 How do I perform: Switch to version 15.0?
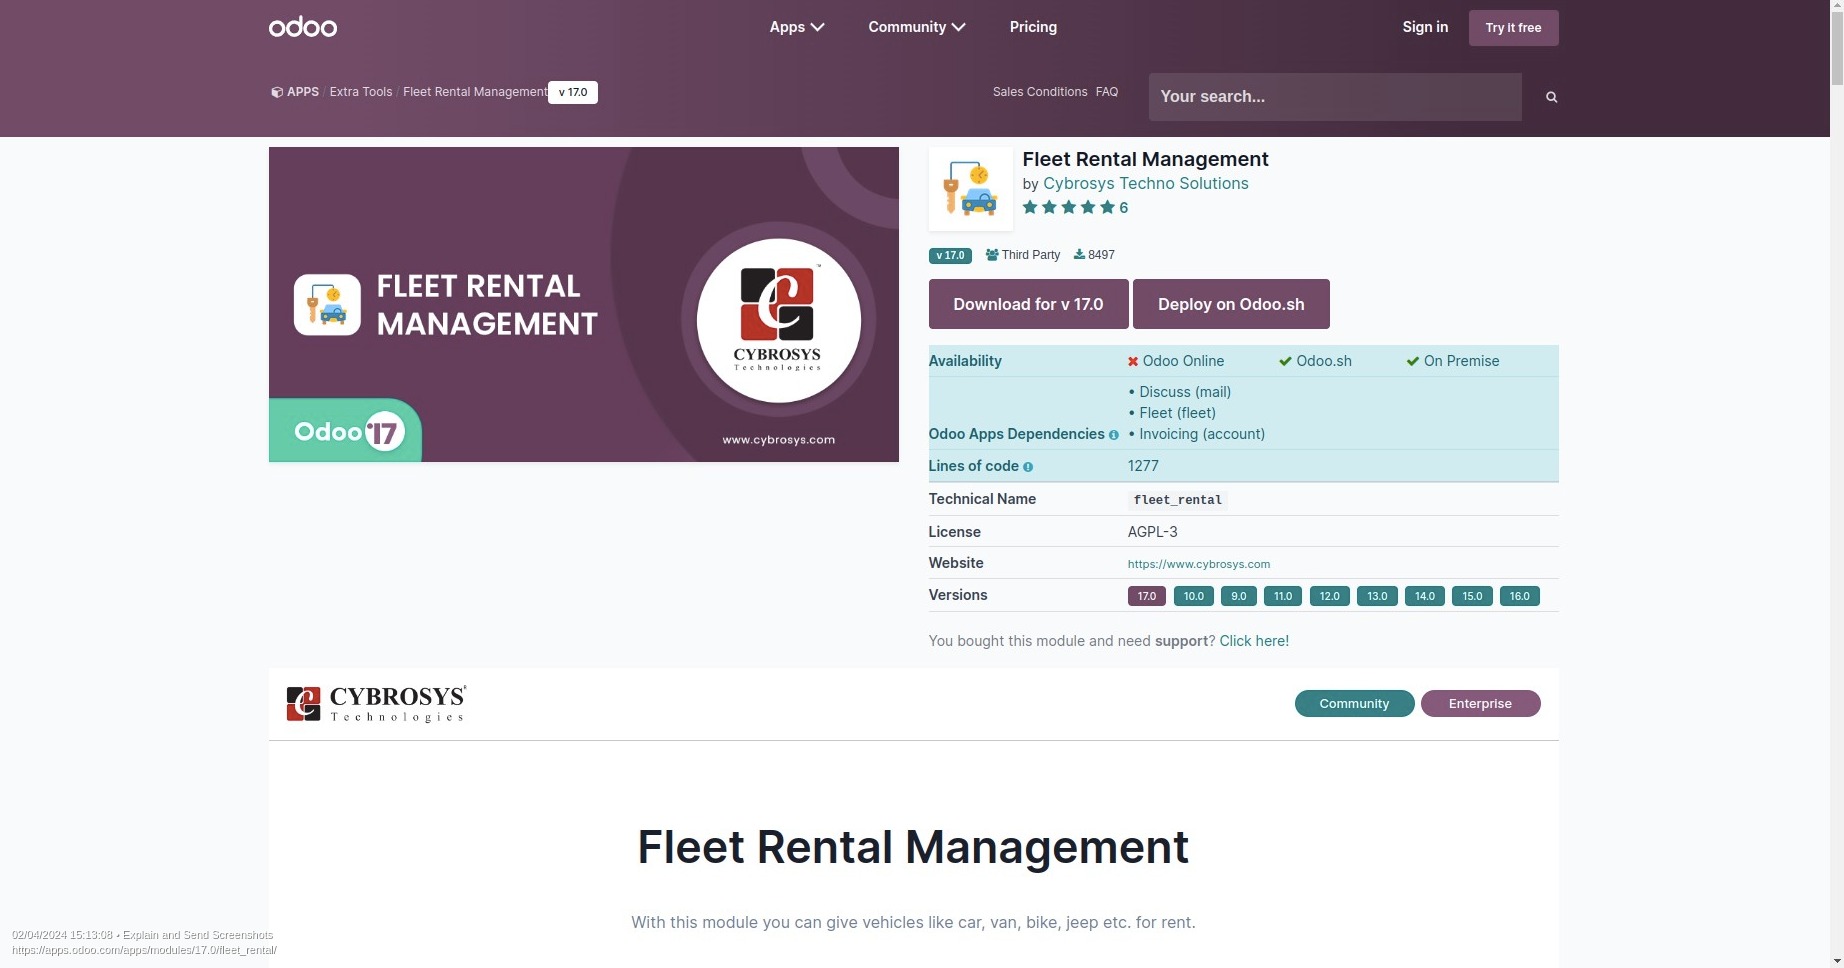(x=1472, y=596)
